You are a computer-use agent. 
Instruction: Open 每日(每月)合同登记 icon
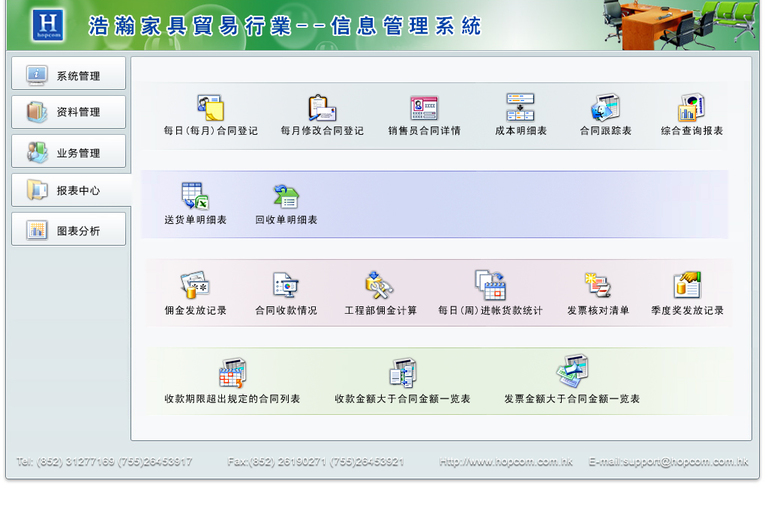(x=210, y=108)
